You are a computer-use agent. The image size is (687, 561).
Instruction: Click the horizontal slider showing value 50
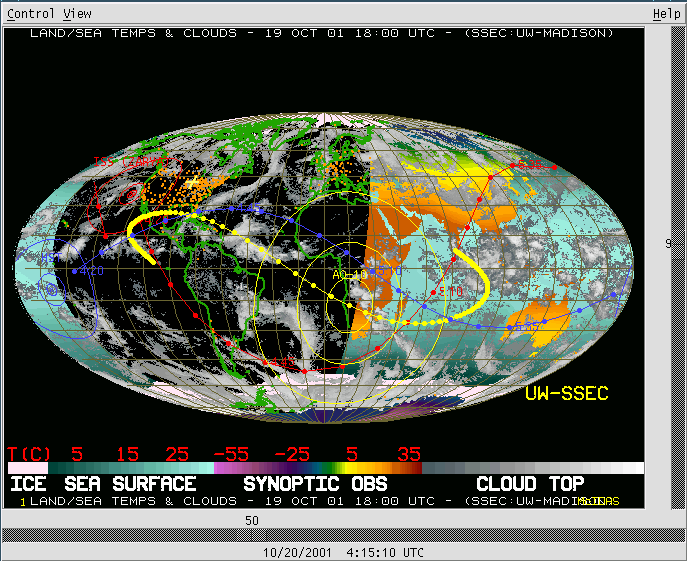[x=252, y=520]
